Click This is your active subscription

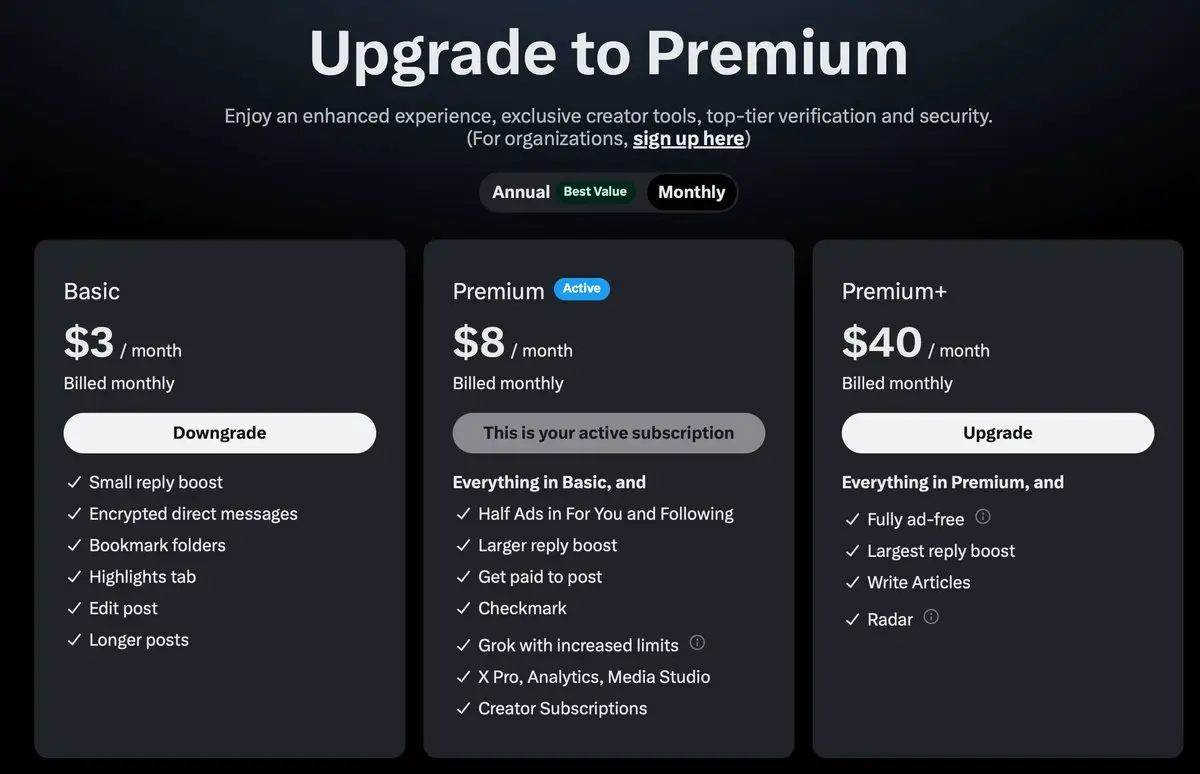click(608, 432)
